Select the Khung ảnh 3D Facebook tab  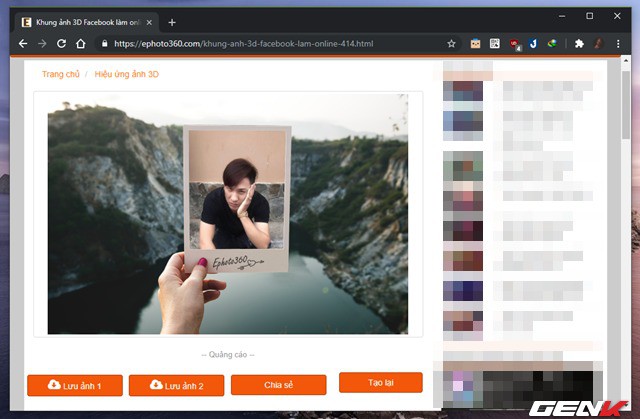tap(87, 22)
